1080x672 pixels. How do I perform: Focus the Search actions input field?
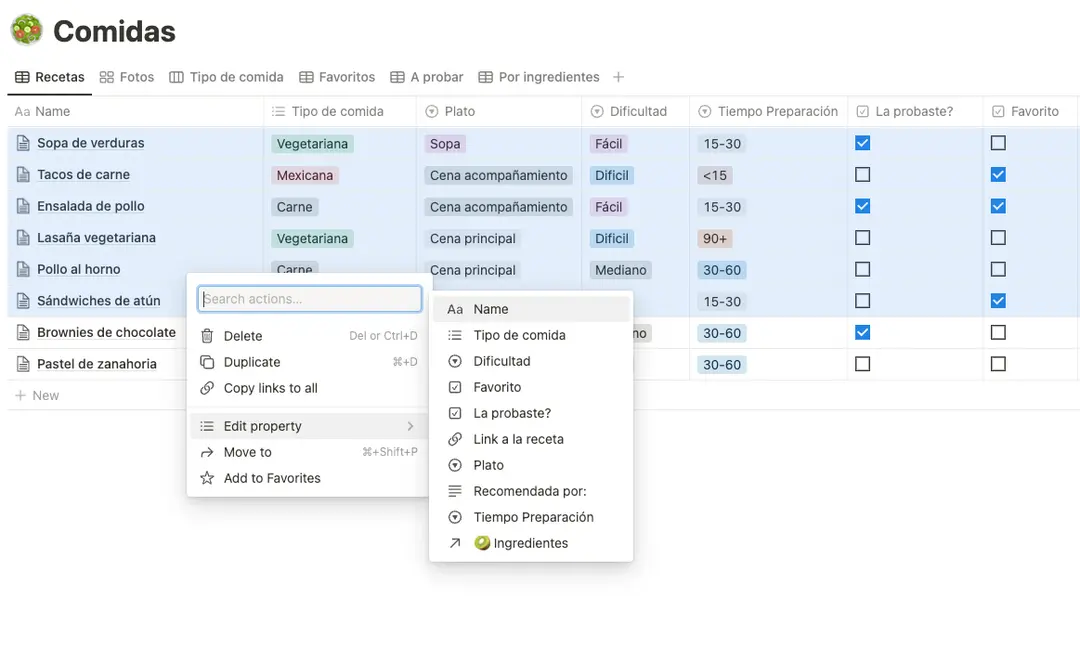(x=310, y=299)
